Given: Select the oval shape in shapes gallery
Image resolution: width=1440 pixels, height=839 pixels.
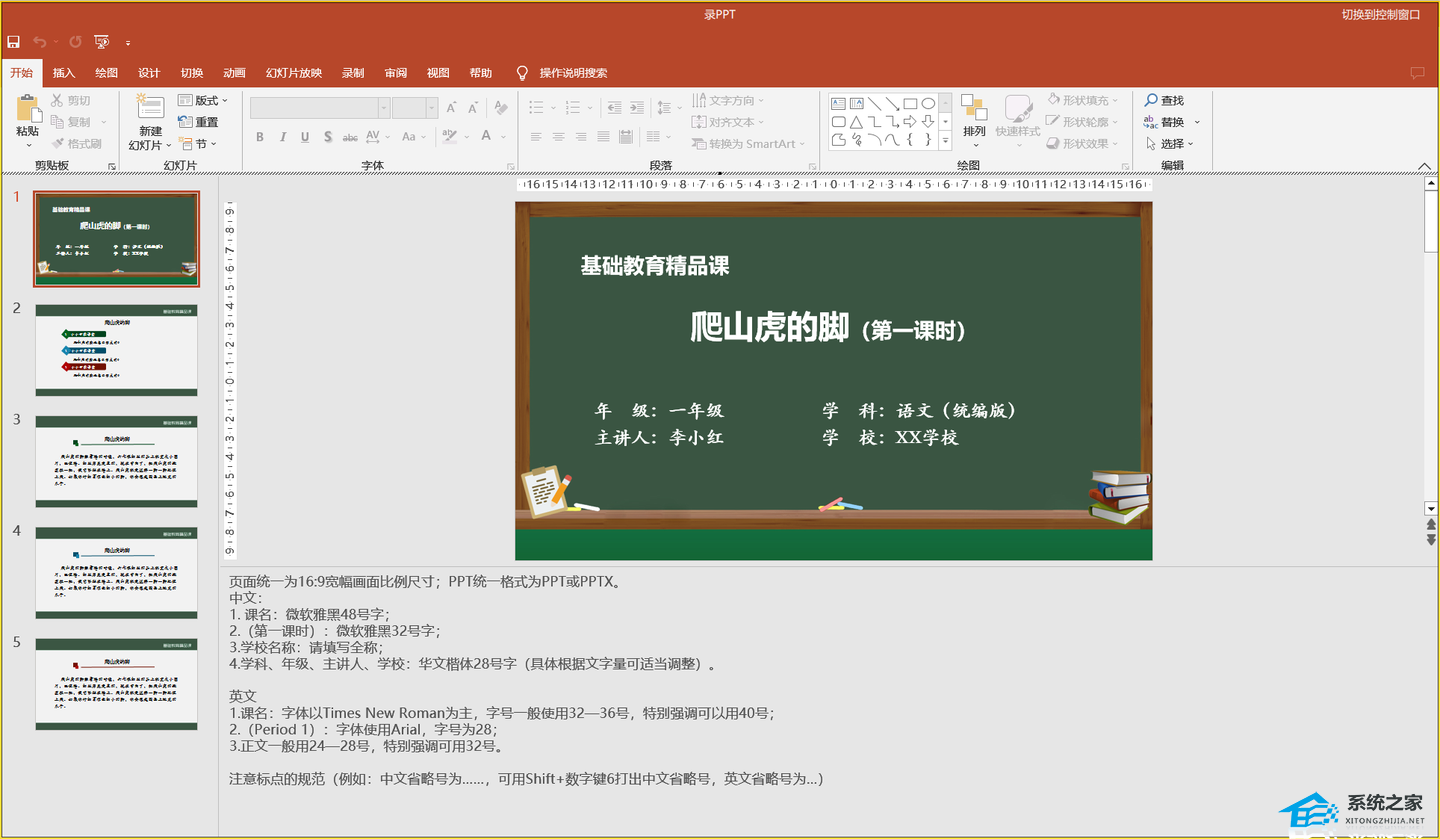Looking at the screenshot, I should 928,103.
